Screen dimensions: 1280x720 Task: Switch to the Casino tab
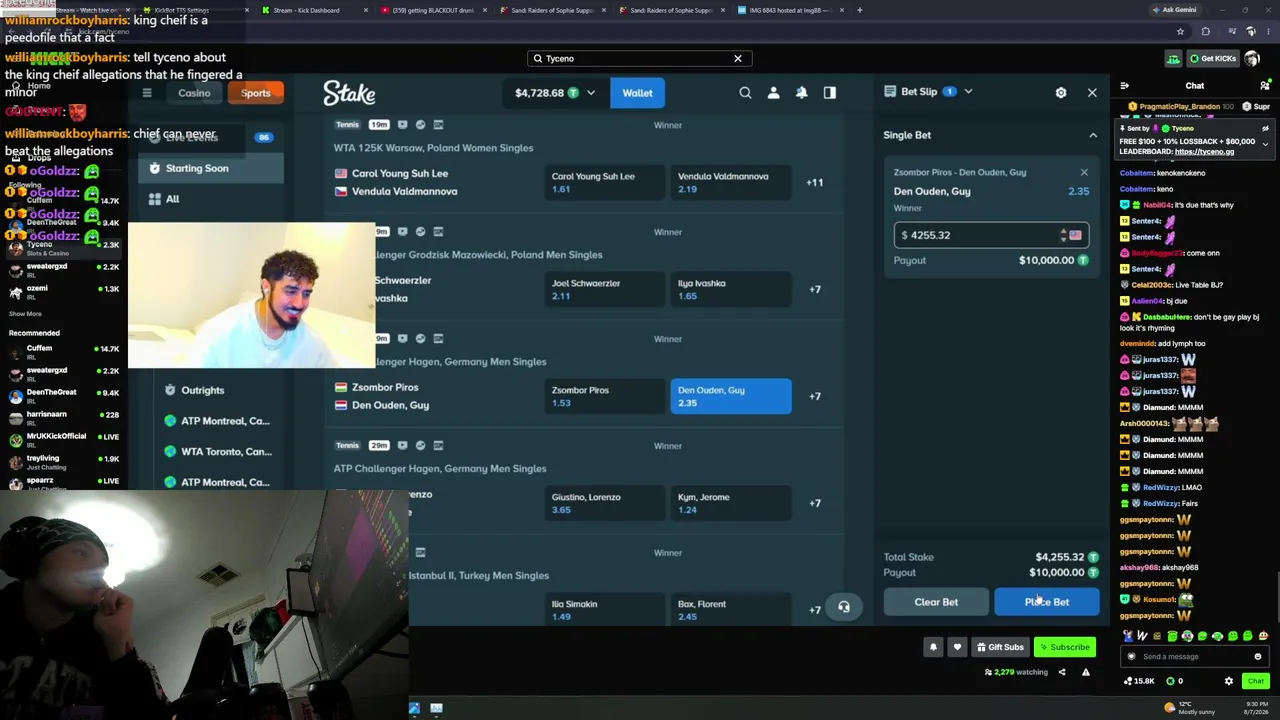pyautogui.click(x=194, y=93)
